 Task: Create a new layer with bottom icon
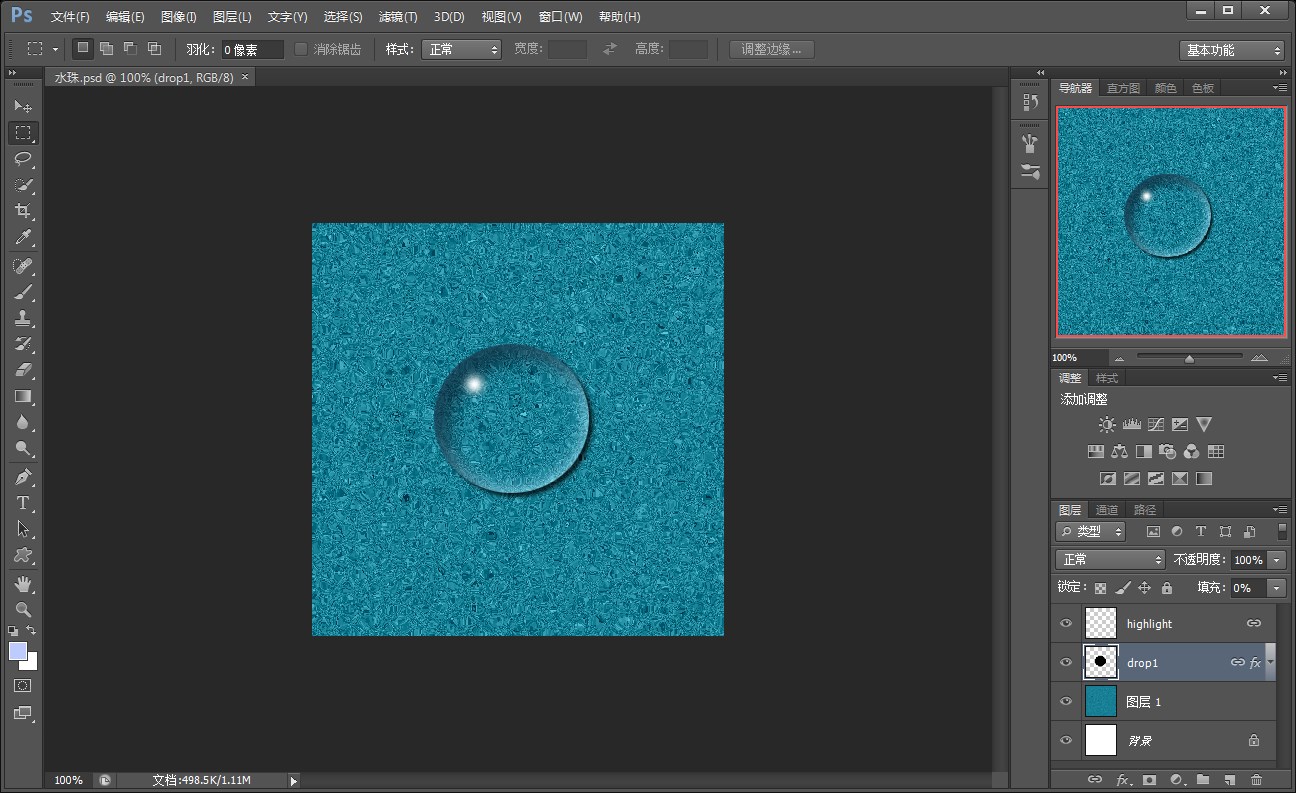[x=1230, y=780]
